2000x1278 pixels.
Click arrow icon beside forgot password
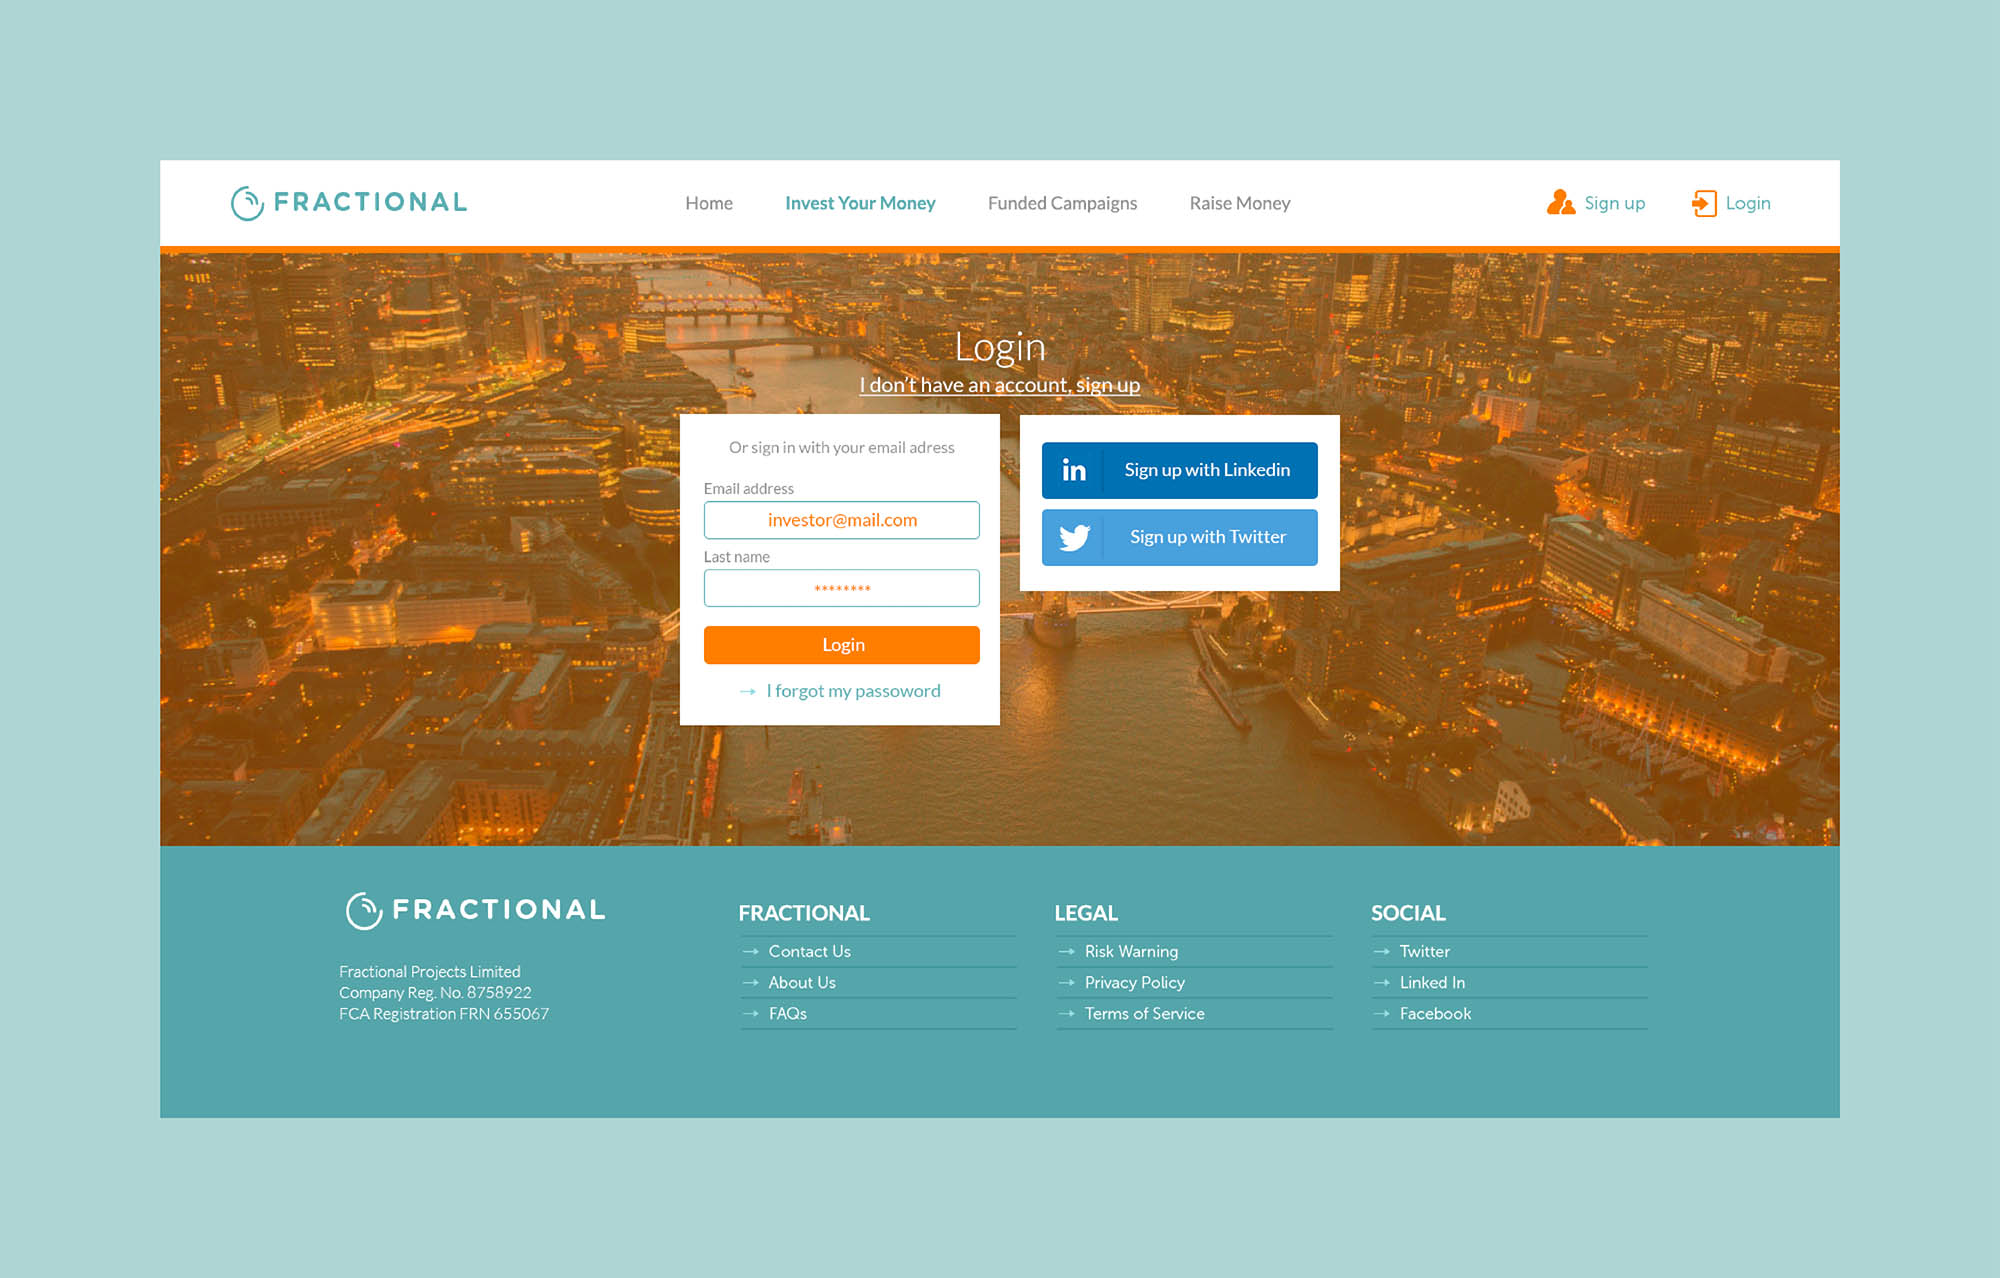pos(747,691)
